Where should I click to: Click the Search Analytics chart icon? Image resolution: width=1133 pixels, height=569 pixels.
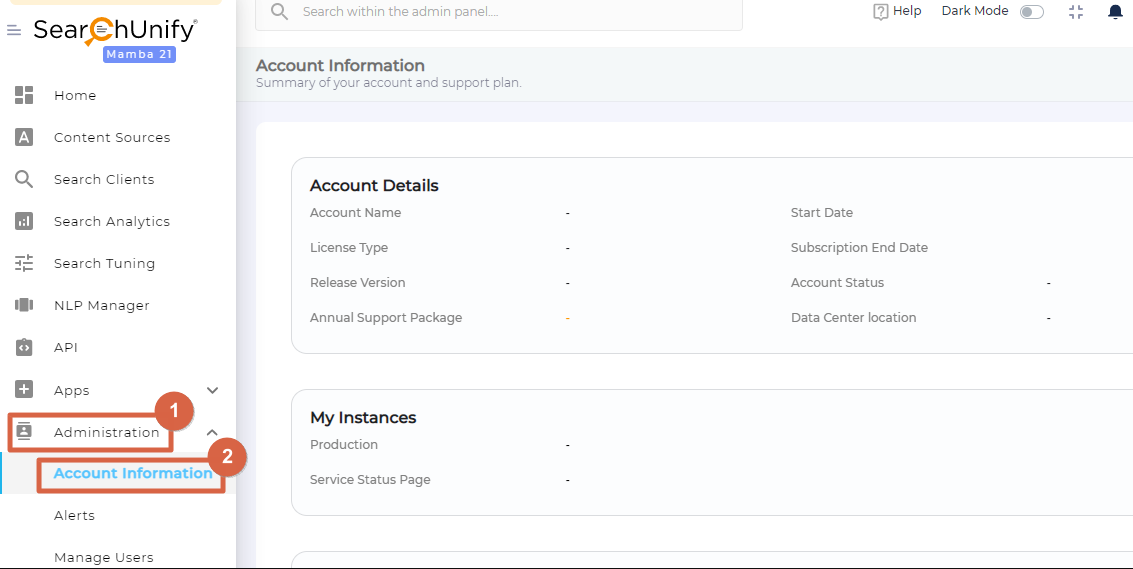point(24,221)
